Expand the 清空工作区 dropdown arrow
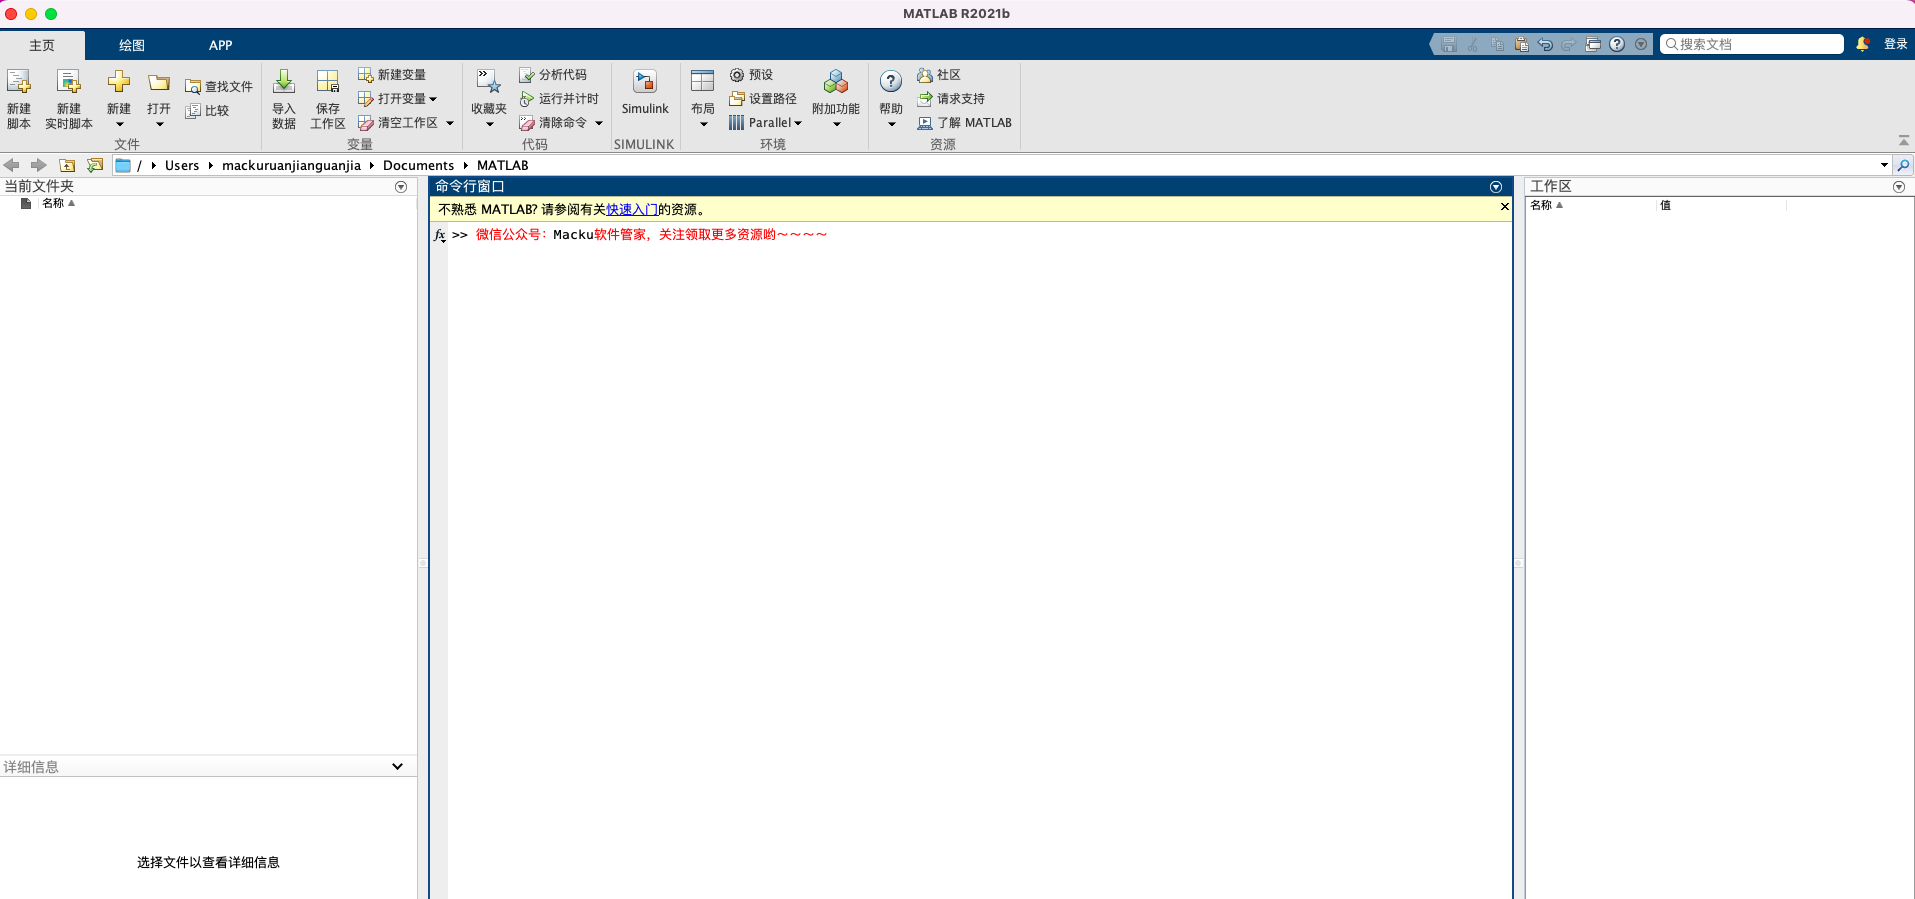 click(x=450, y=123)
